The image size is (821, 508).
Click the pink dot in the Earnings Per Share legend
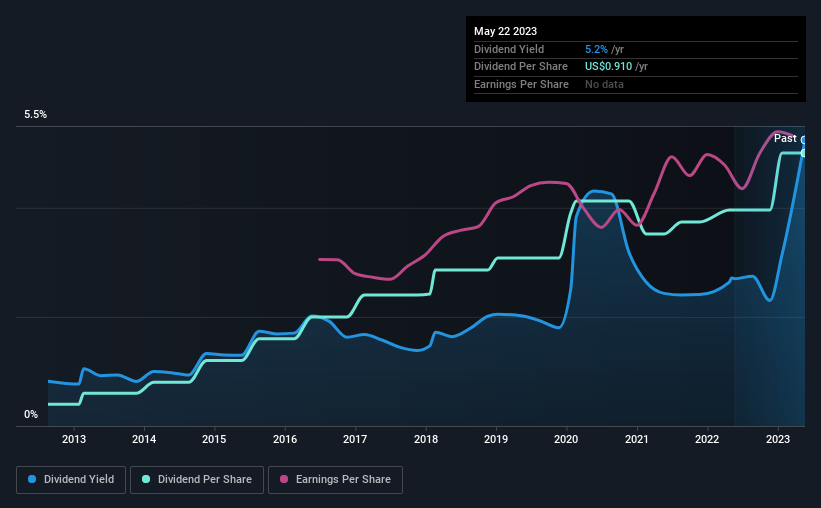point(285,480)
